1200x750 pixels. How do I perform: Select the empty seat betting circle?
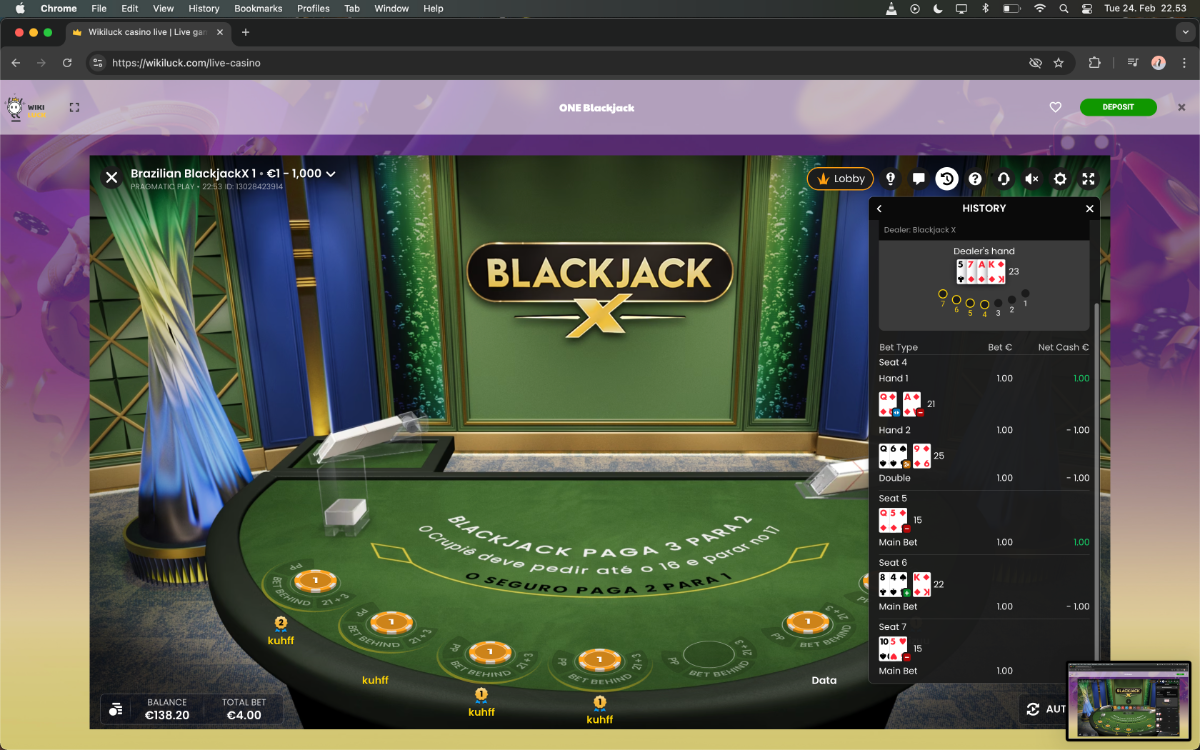707,657
